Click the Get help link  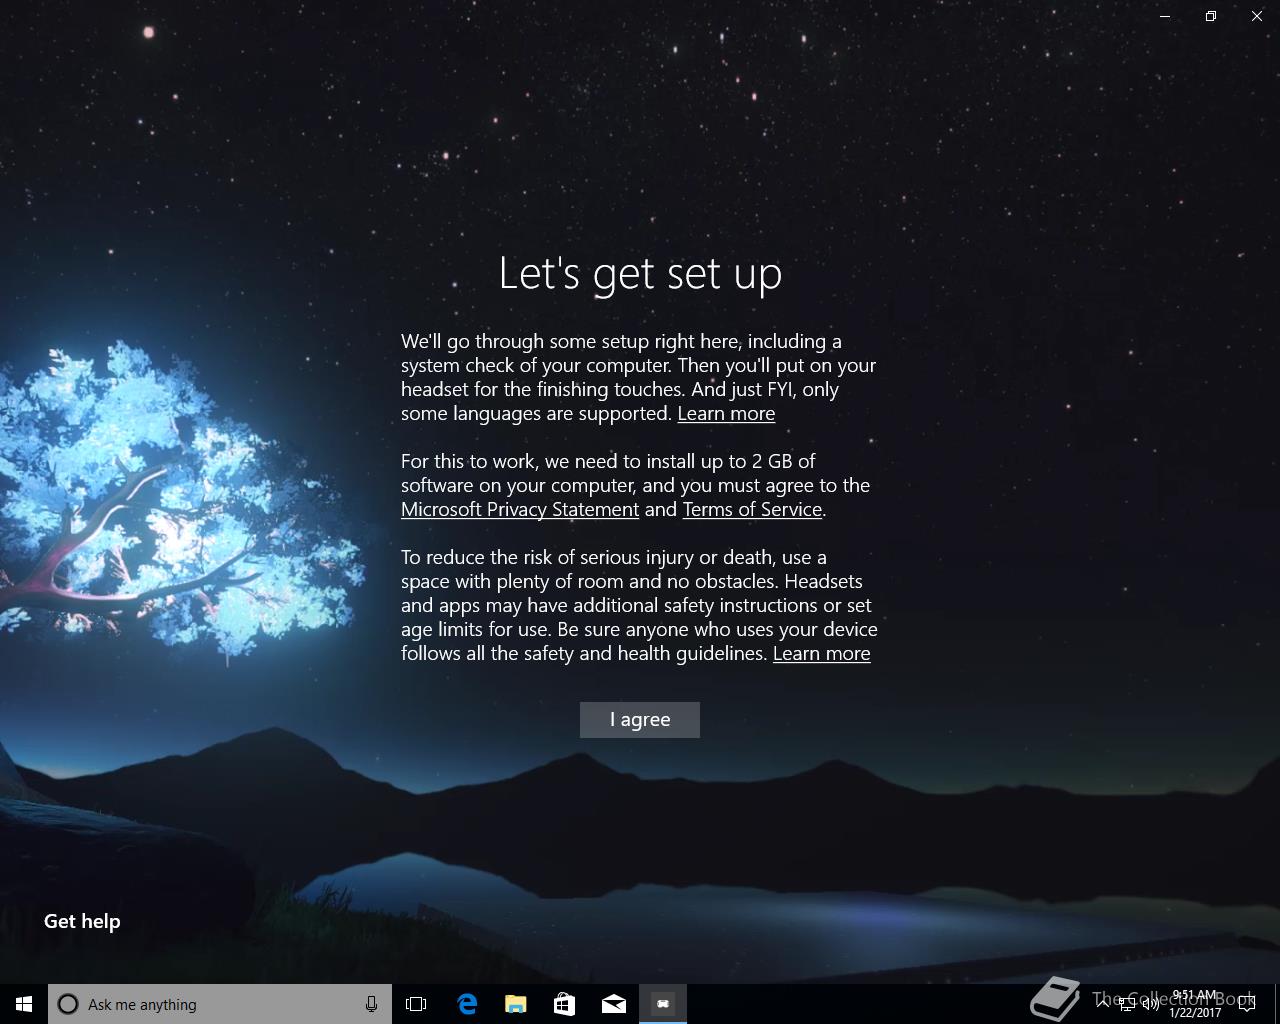(82, 922)
